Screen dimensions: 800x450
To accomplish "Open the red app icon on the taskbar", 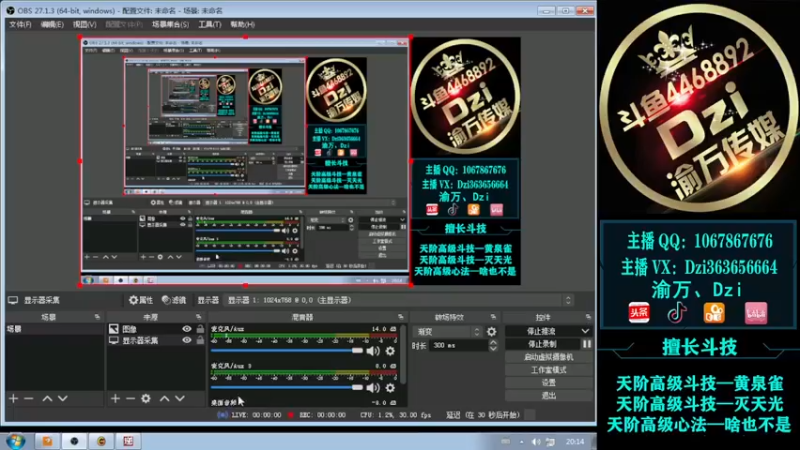I will [x=128, y=441].
